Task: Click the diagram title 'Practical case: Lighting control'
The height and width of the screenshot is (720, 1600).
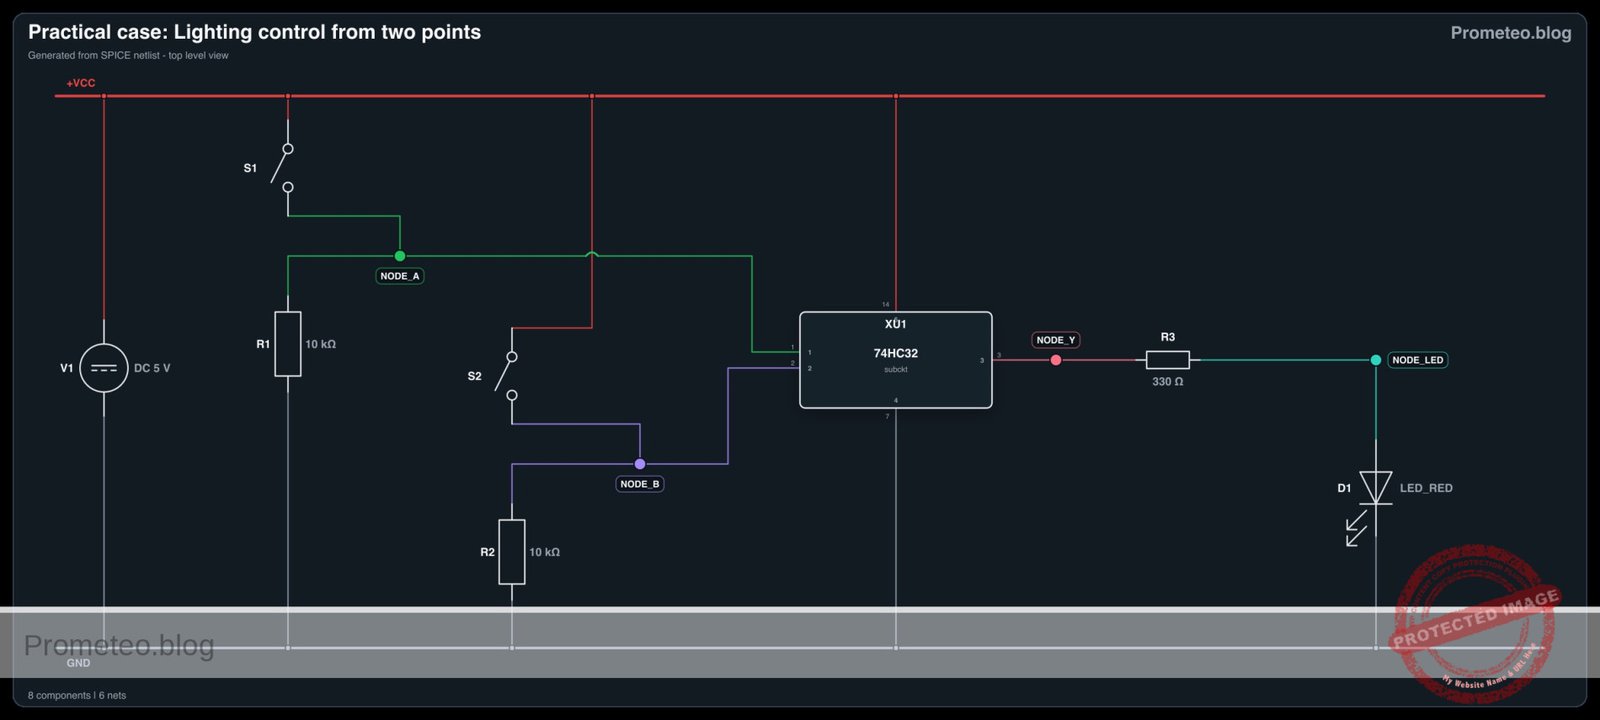Action: [254, 32]
